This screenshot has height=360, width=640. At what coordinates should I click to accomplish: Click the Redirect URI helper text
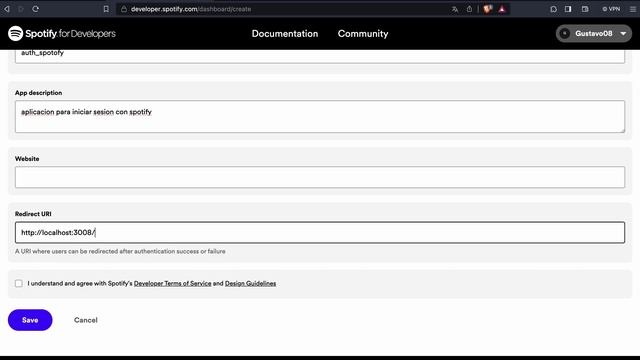(x=120, y=251)
